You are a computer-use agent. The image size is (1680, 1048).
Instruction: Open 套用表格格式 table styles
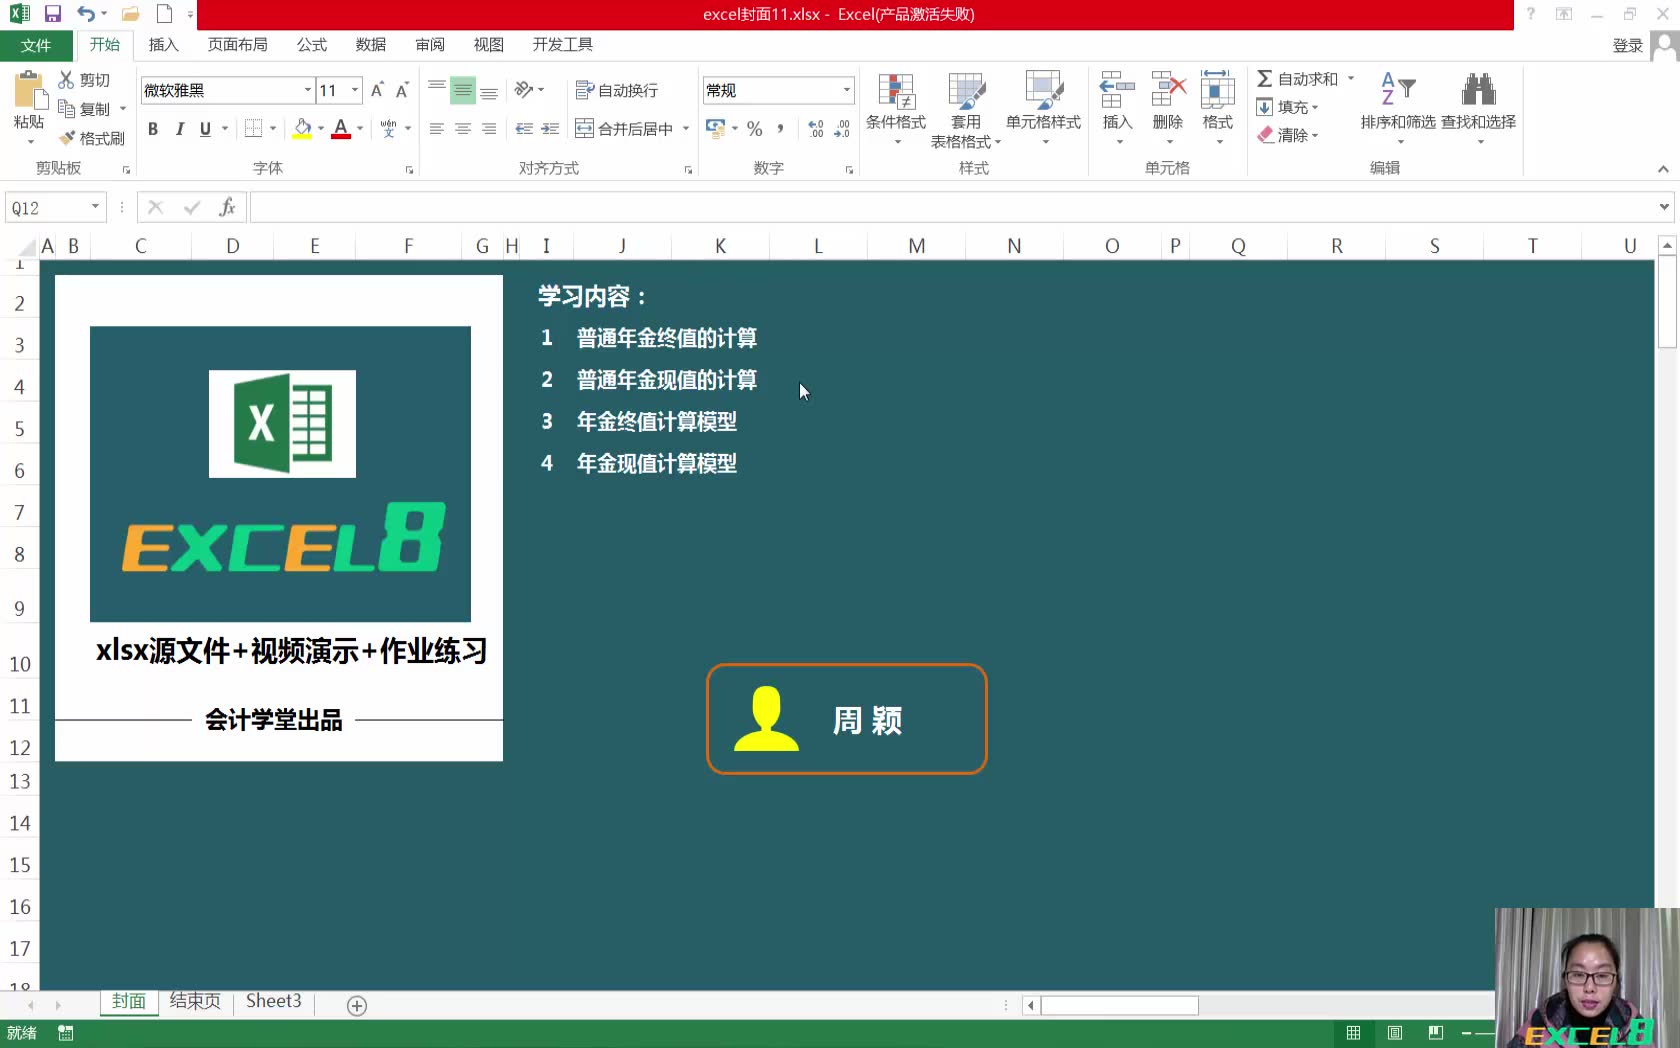tap(966, 110)
